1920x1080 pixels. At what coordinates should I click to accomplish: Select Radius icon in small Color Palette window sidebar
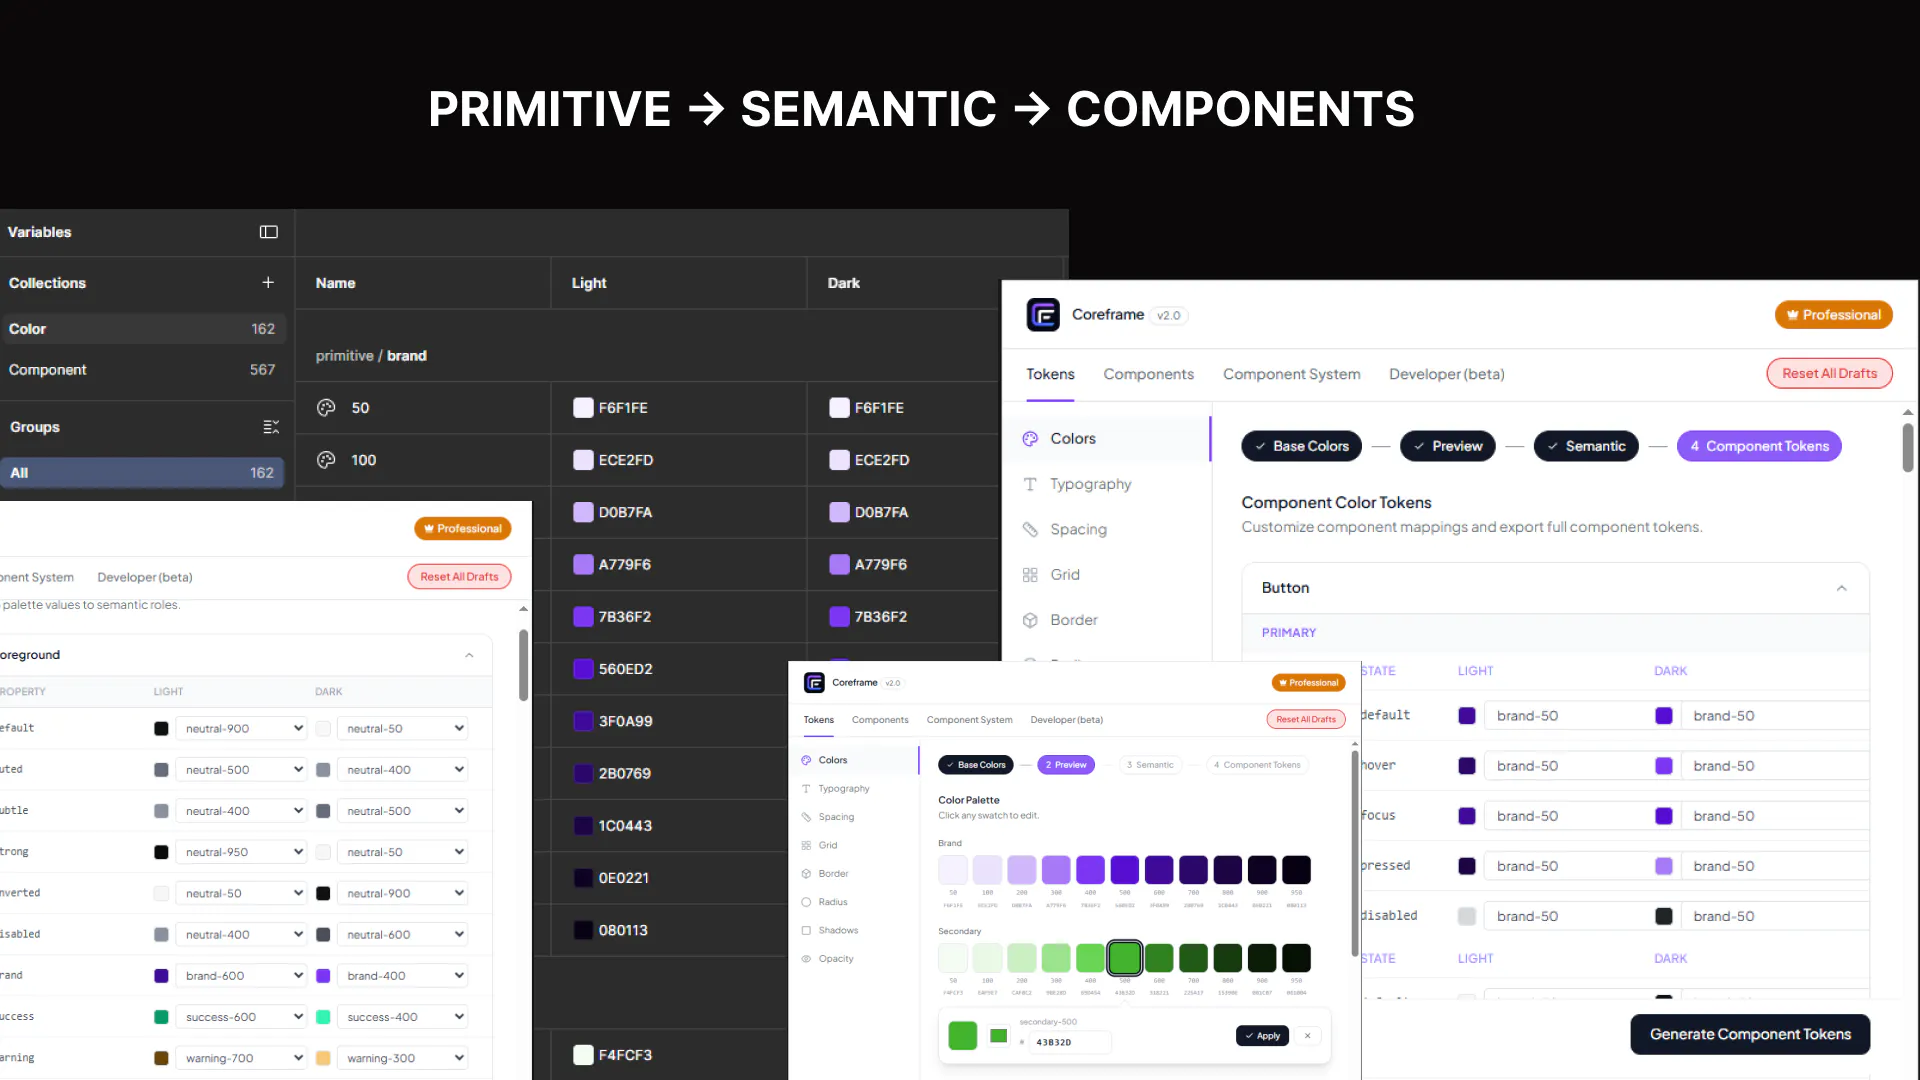click(x=806, y=902)
